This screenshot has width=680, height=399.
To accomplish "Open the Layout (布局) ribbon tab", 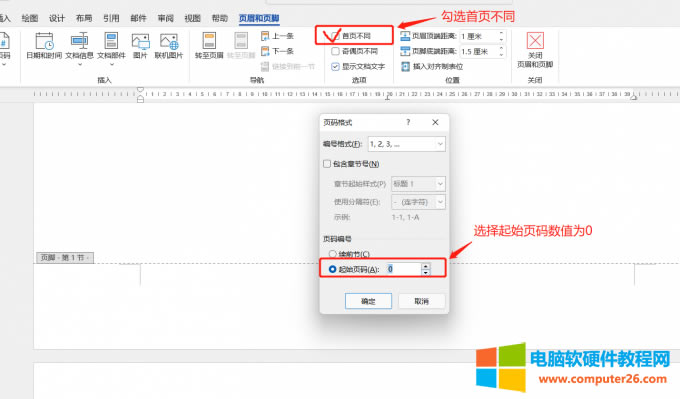I will click(84, 18).
